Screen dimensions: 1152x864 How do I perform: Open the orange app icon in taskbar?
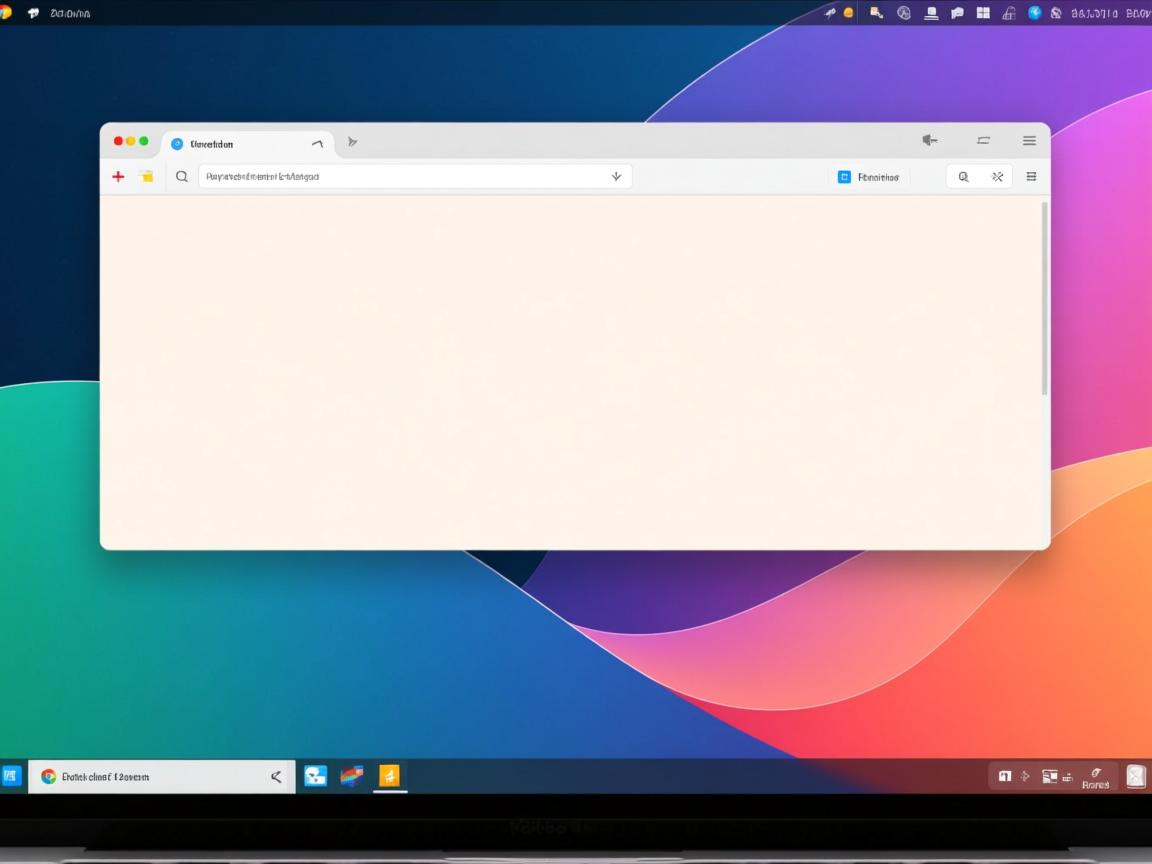389,776
